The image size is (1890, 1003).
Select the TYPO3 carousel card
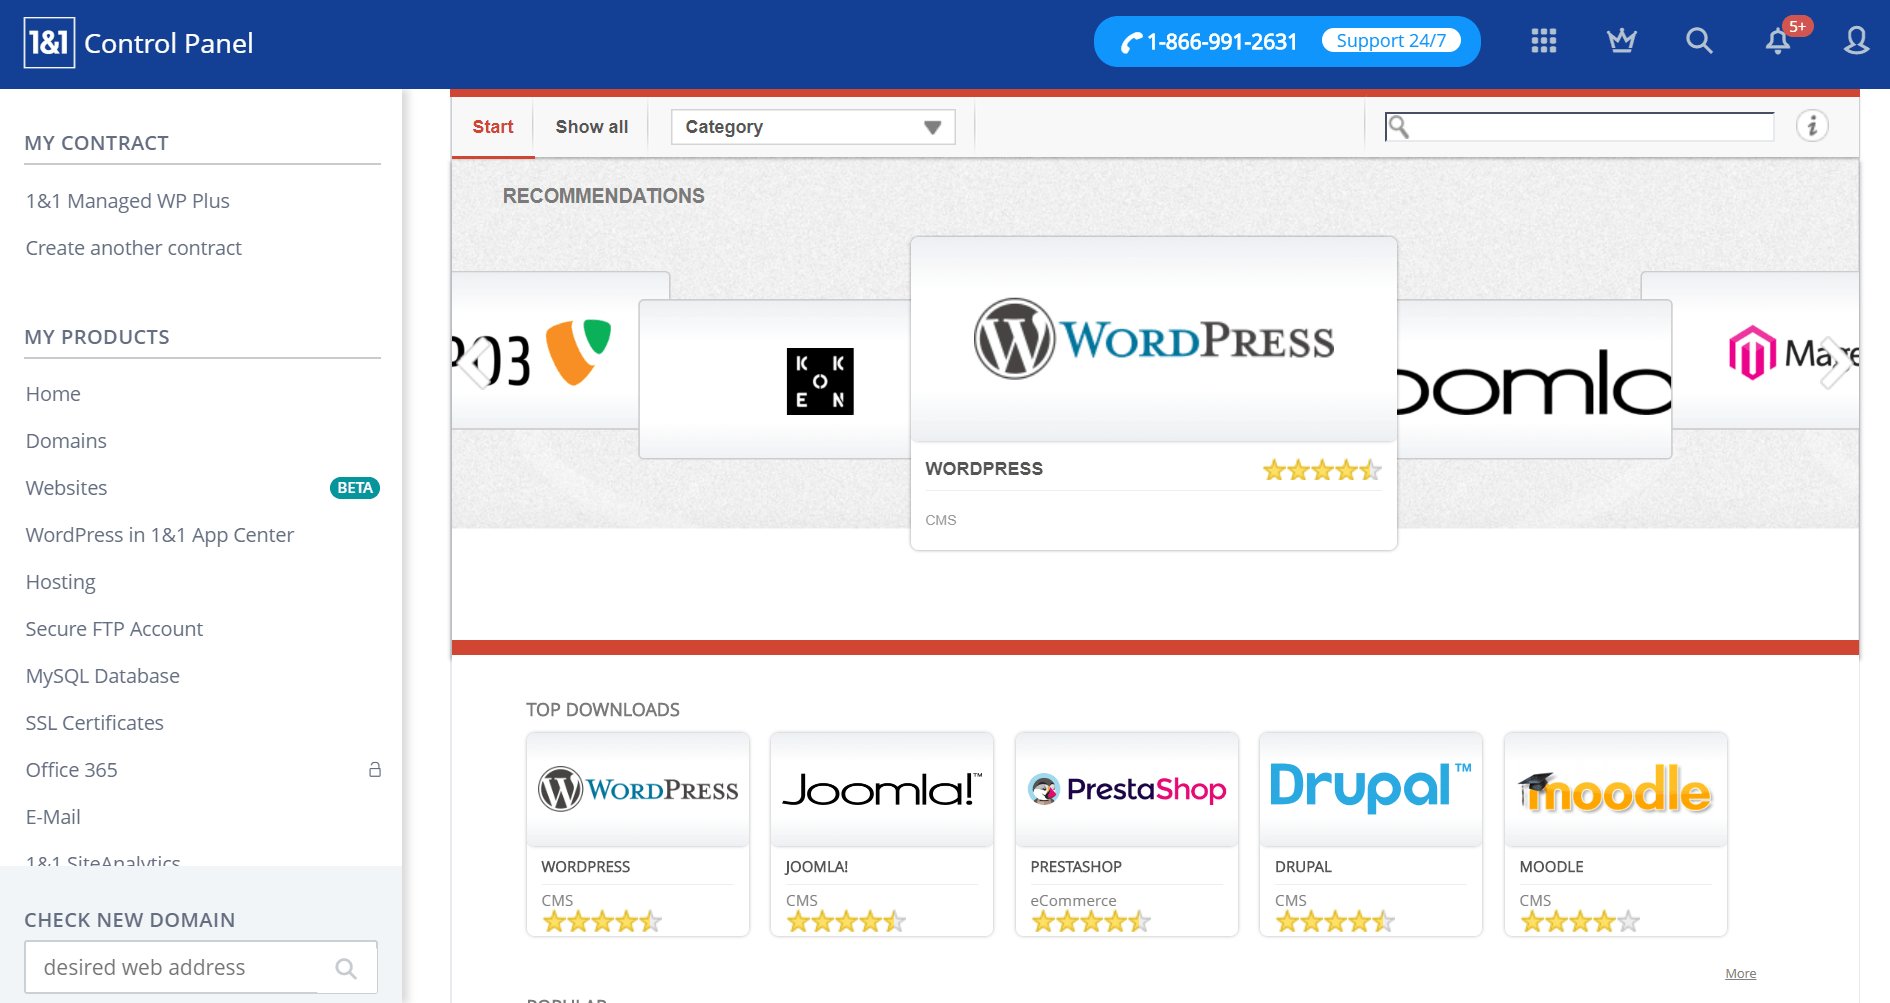coord(545,351)
